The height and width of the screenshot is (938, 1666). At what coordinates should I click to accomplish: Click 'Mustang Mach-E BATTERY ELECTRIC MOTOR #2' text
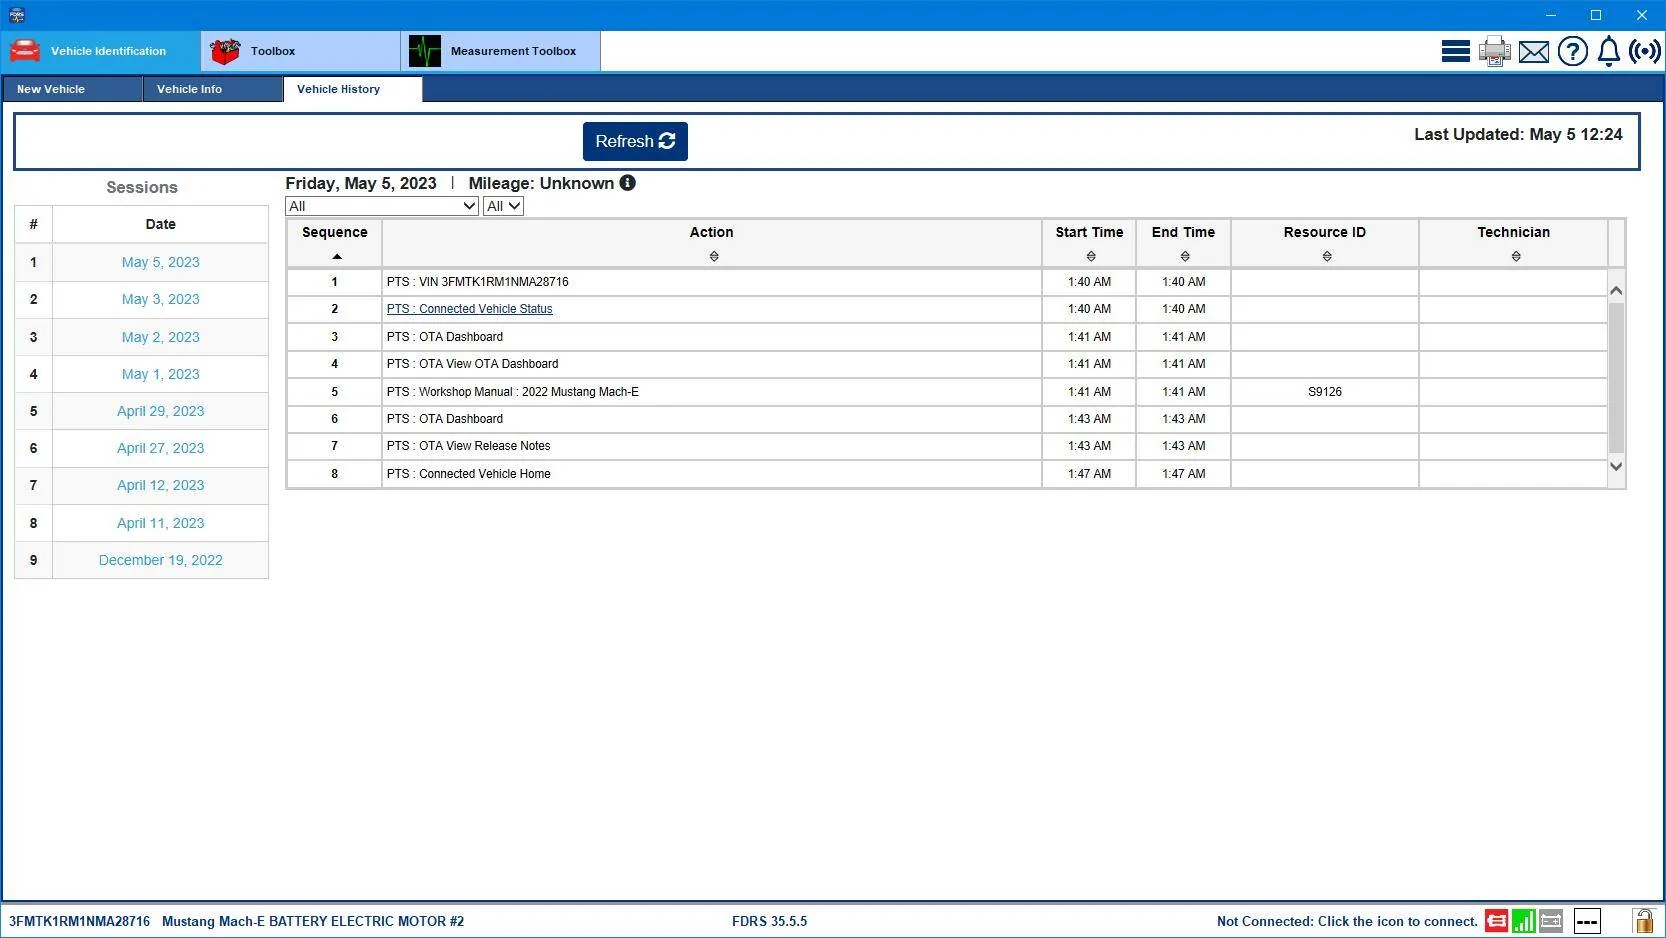[x=313, y=922]
